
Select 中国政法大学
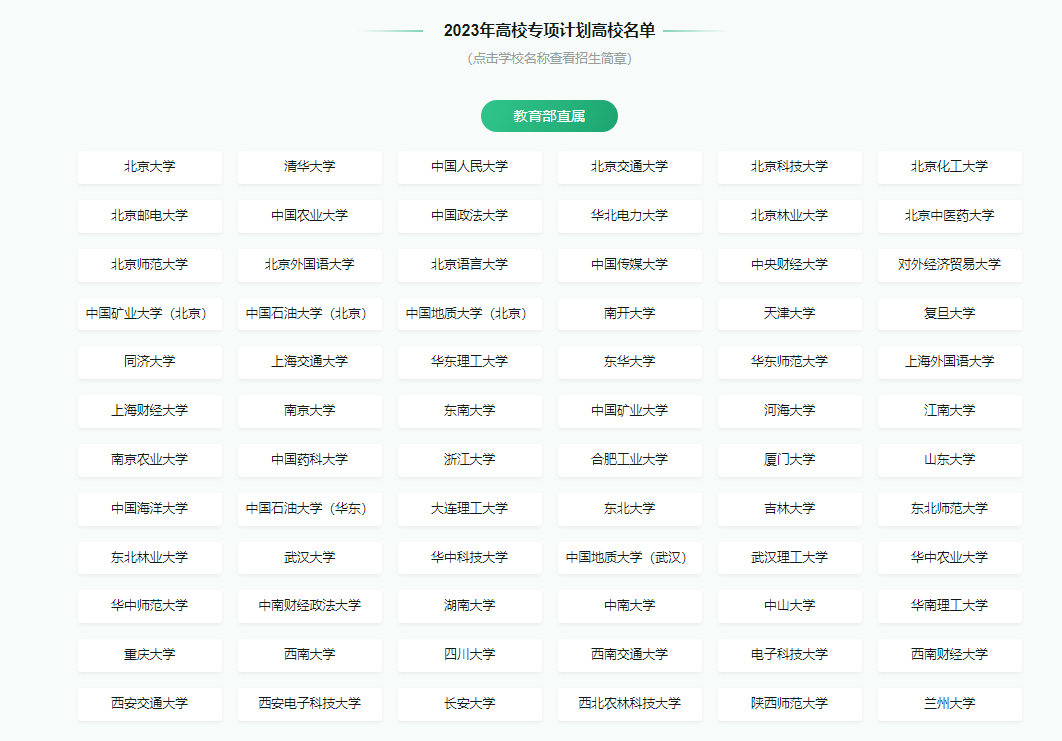pyautogui.click(x=469, y=215)
